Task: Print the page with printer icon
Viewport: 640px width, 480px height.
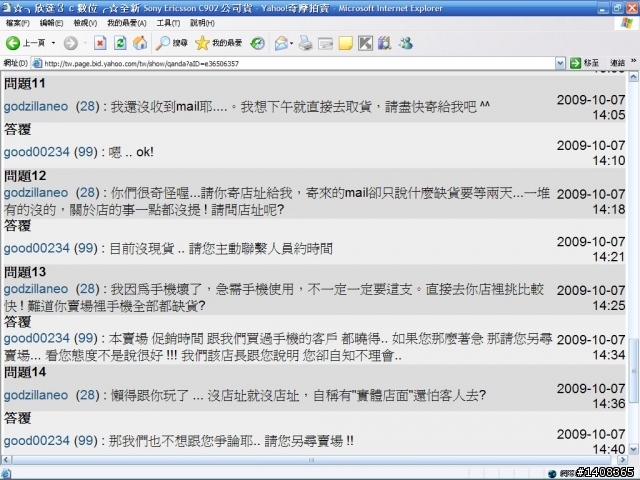Action: [305, 43]
